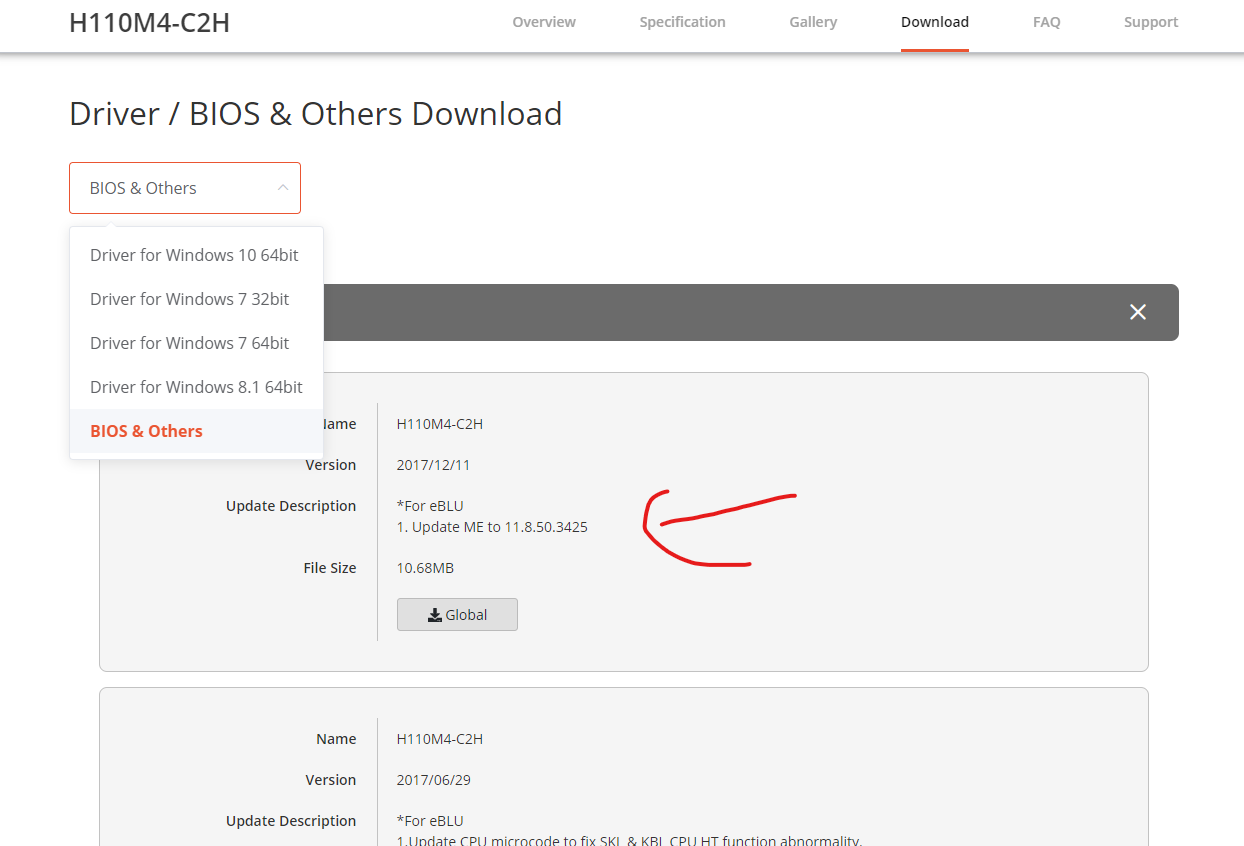Open the Support tab
The height and width of the screenshot is (846, 1244).
tap(1151, 22)
